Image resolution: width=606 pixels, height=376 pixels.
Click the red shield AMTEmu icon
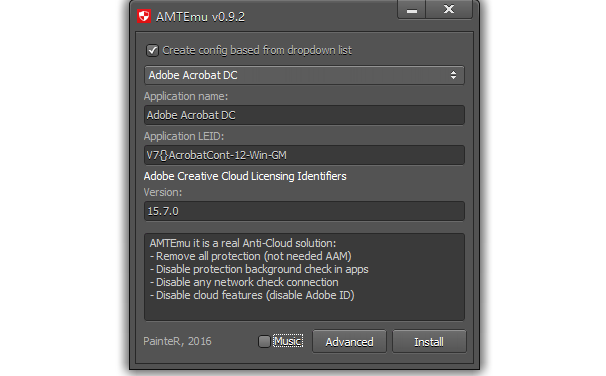pyautogui.click(x=144, y=16)
